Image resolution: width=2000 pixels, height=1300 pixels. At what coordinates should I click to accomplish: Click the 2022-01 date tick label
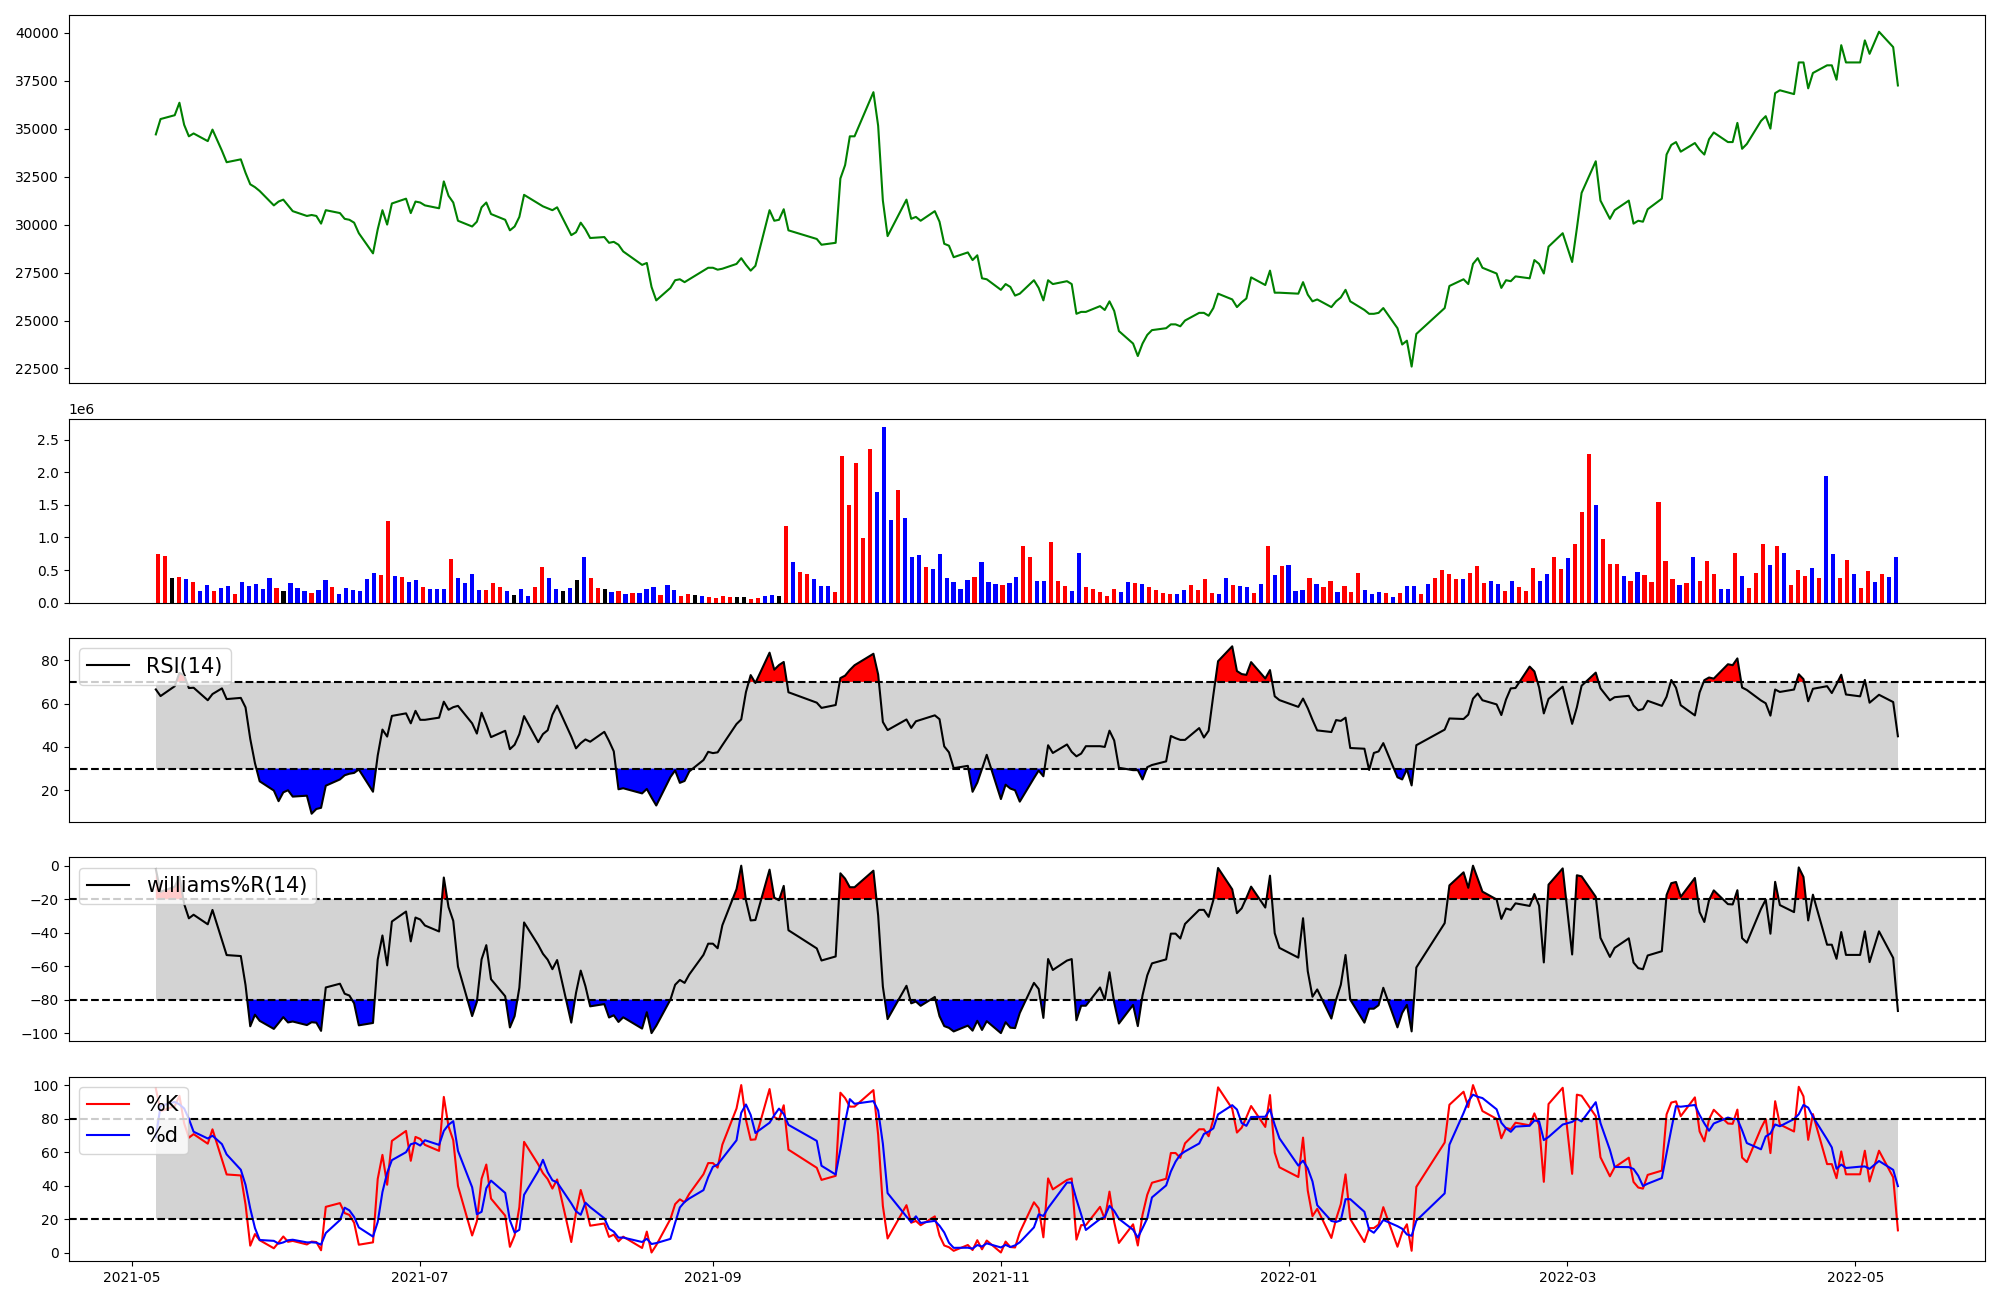pos(1289,1277)
